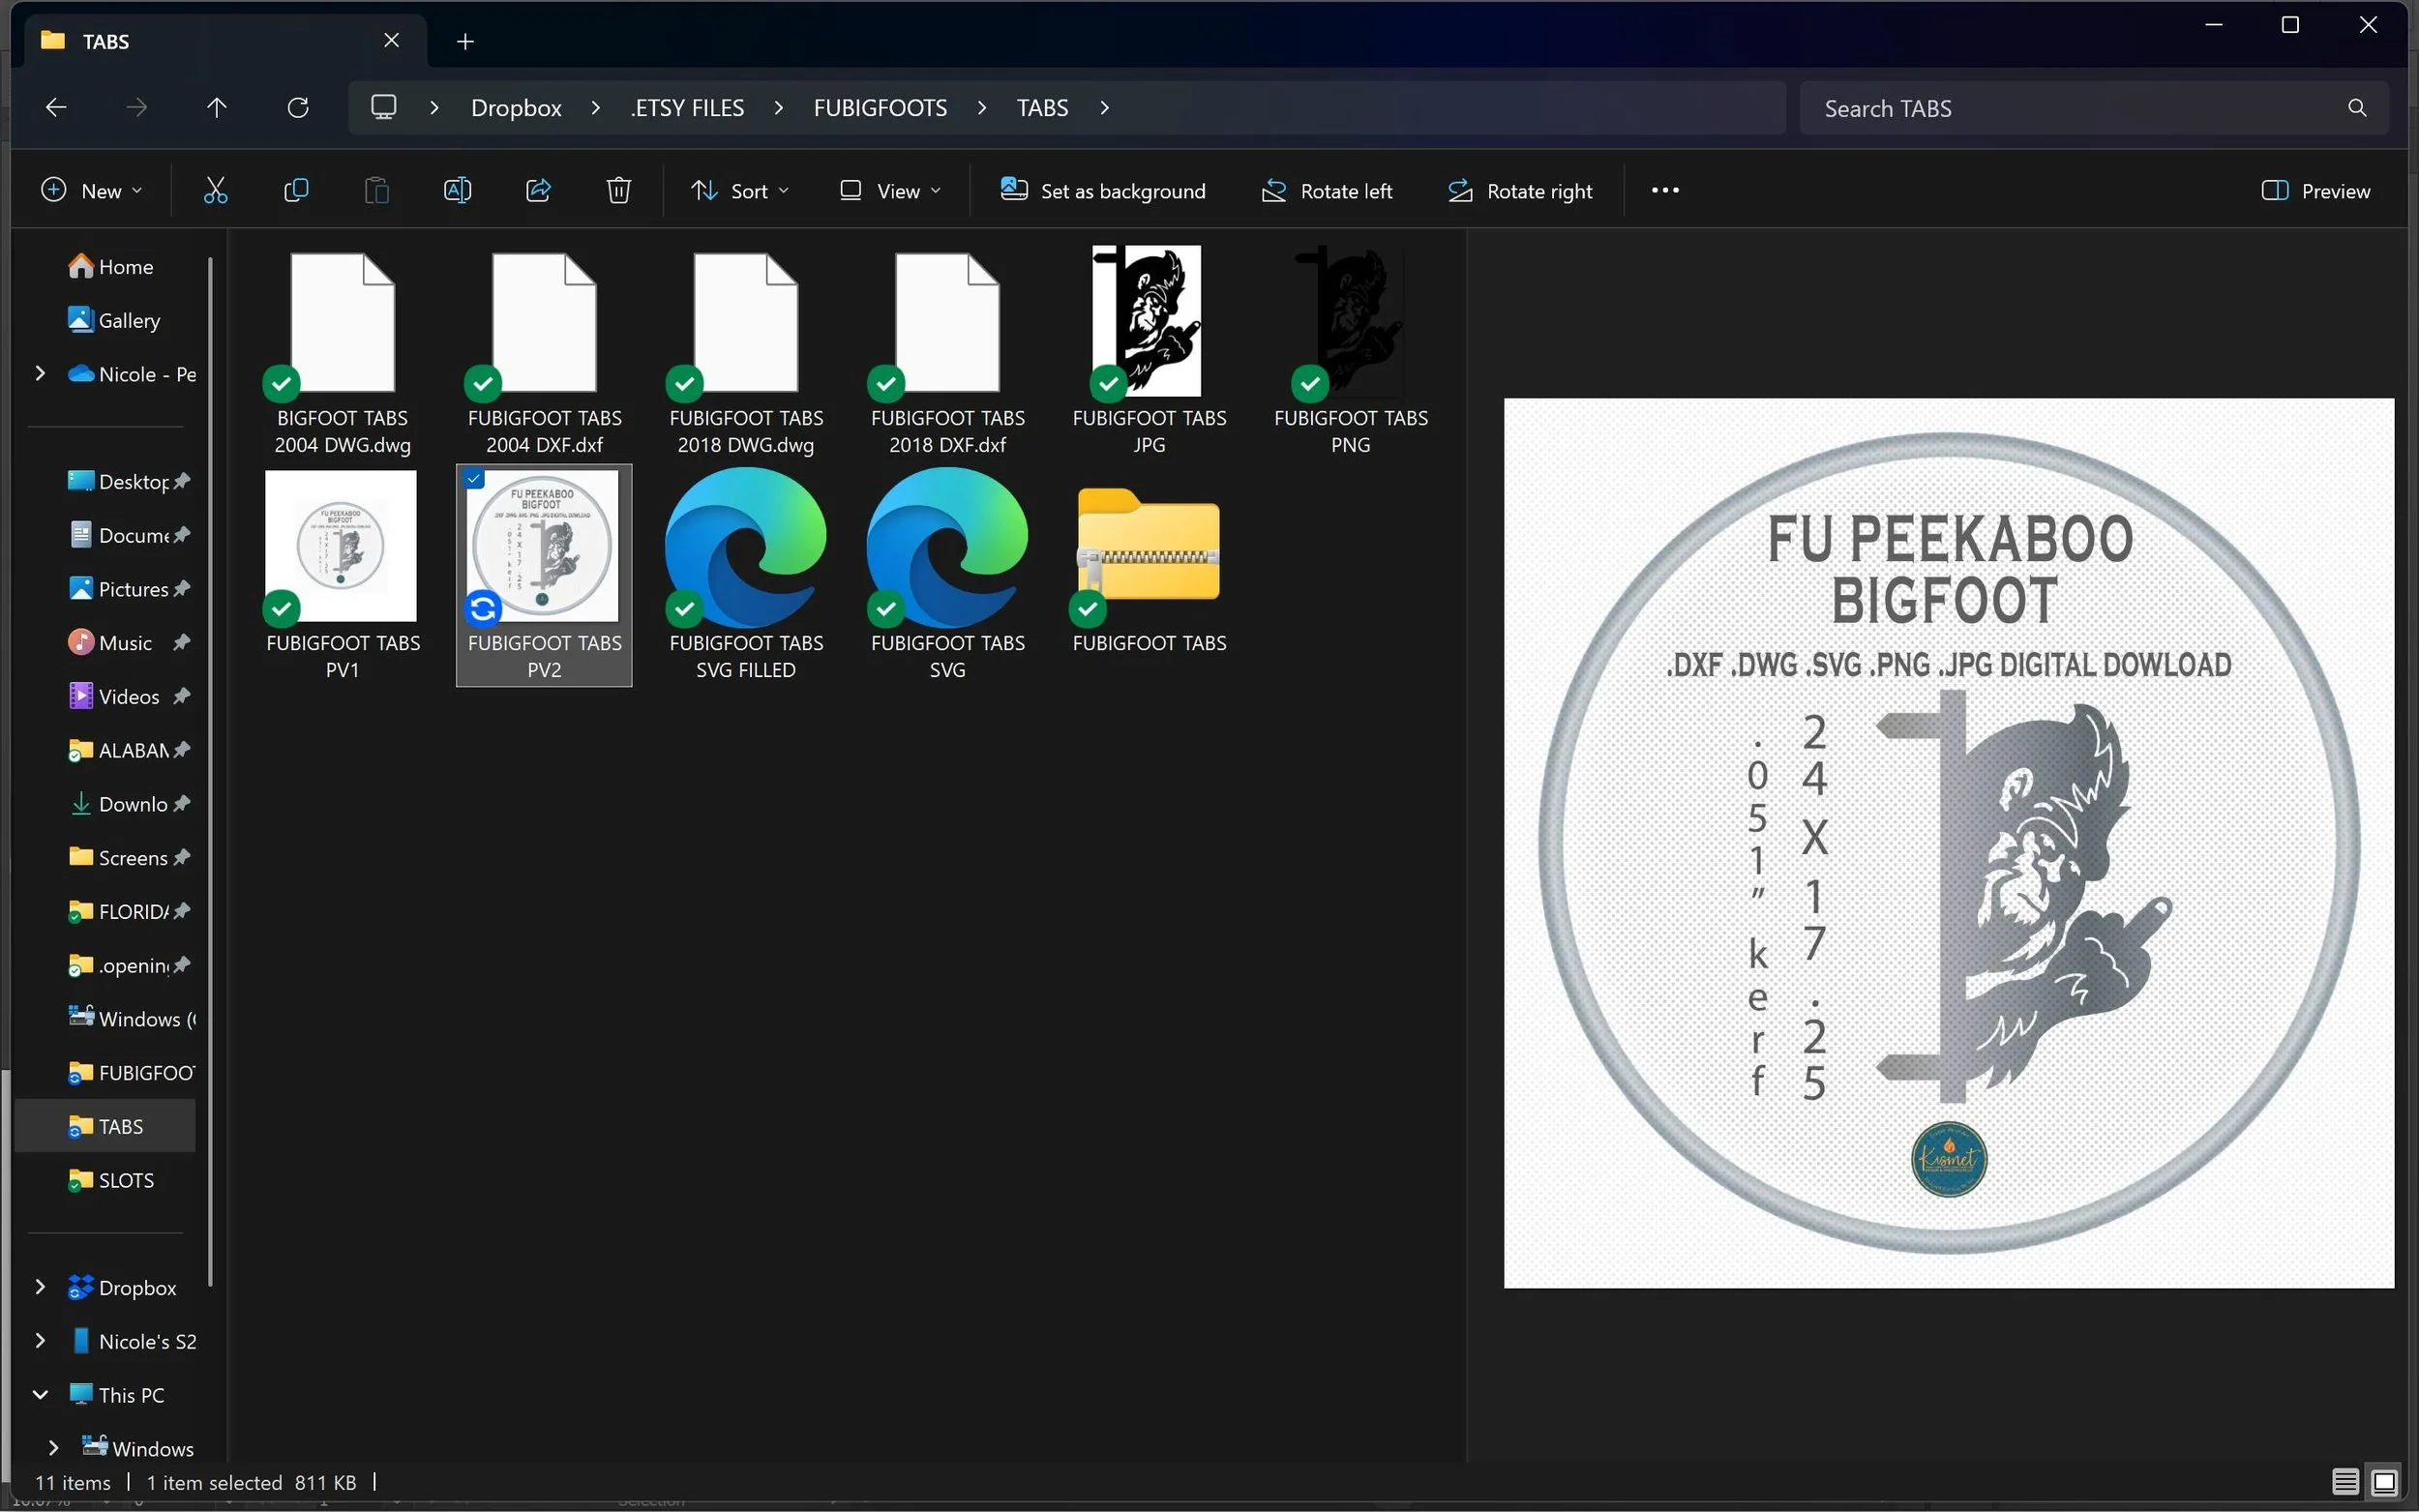Image resolution: width=2419 pixels, height=1512 pixels.
Task: Click the Refresh button in navigation bar
Action: coord(298,107)
